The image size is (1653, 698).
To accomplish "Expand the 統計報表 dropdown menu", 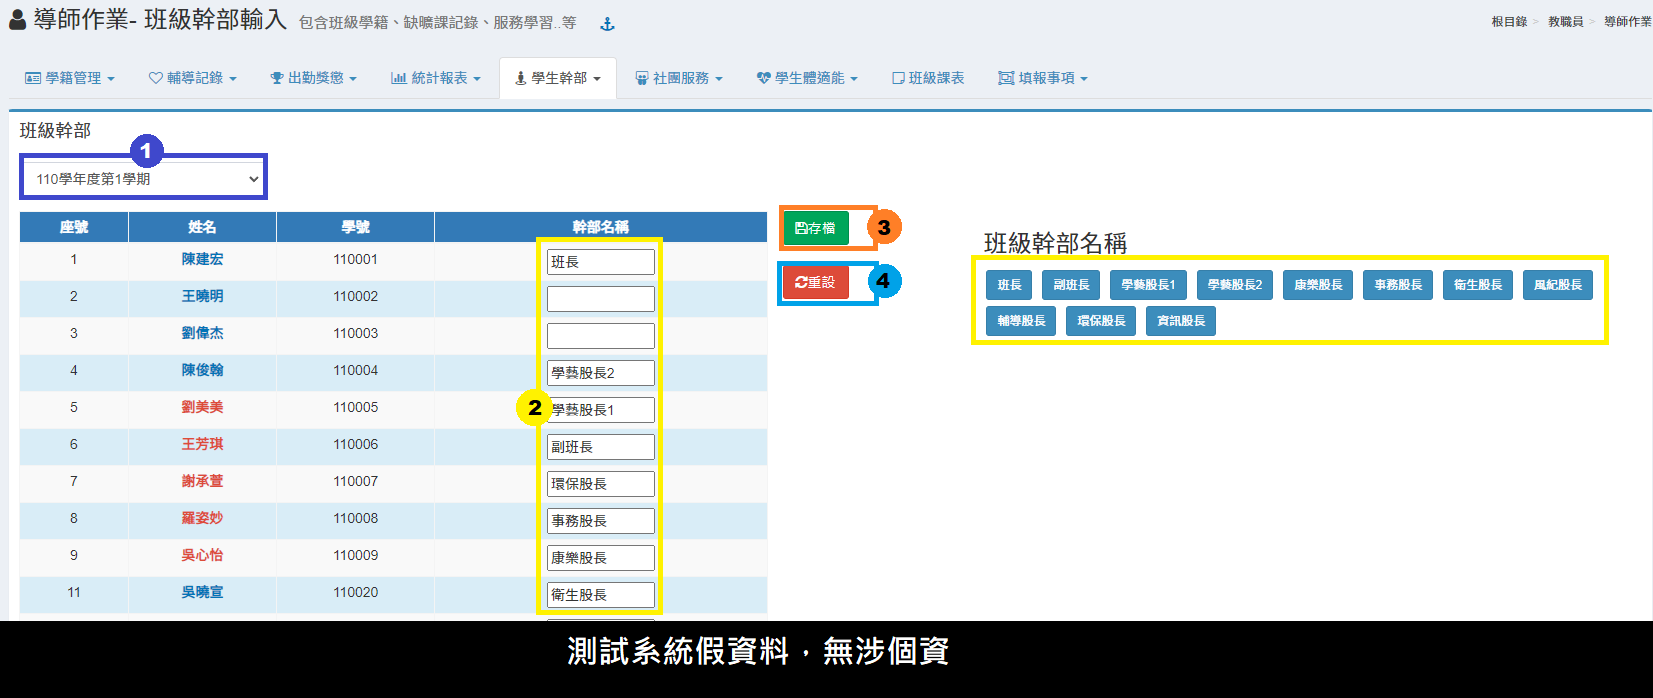I will pos(436,78).
